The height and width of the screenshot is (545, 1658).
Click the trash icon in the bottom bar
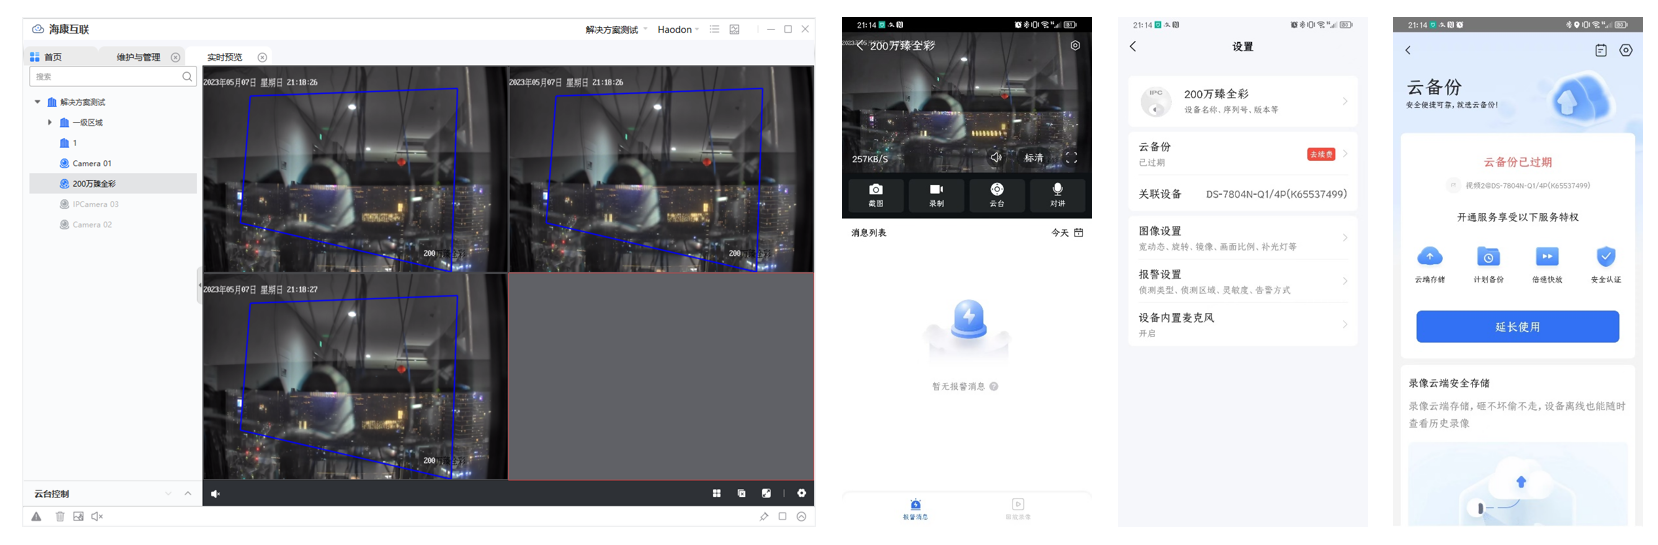pos(60,517)
